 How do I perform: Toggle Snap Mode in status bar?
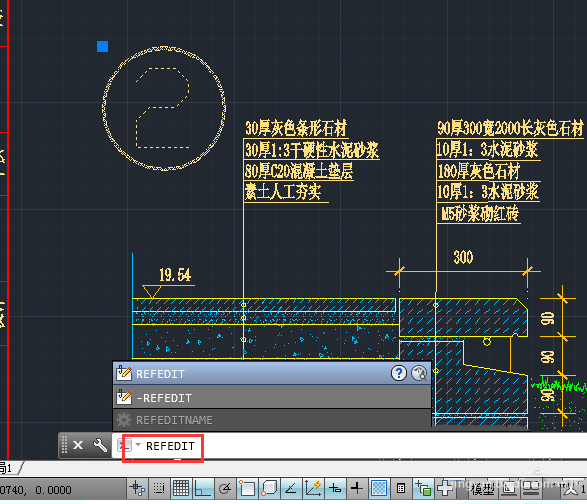[x=159, y=488]
